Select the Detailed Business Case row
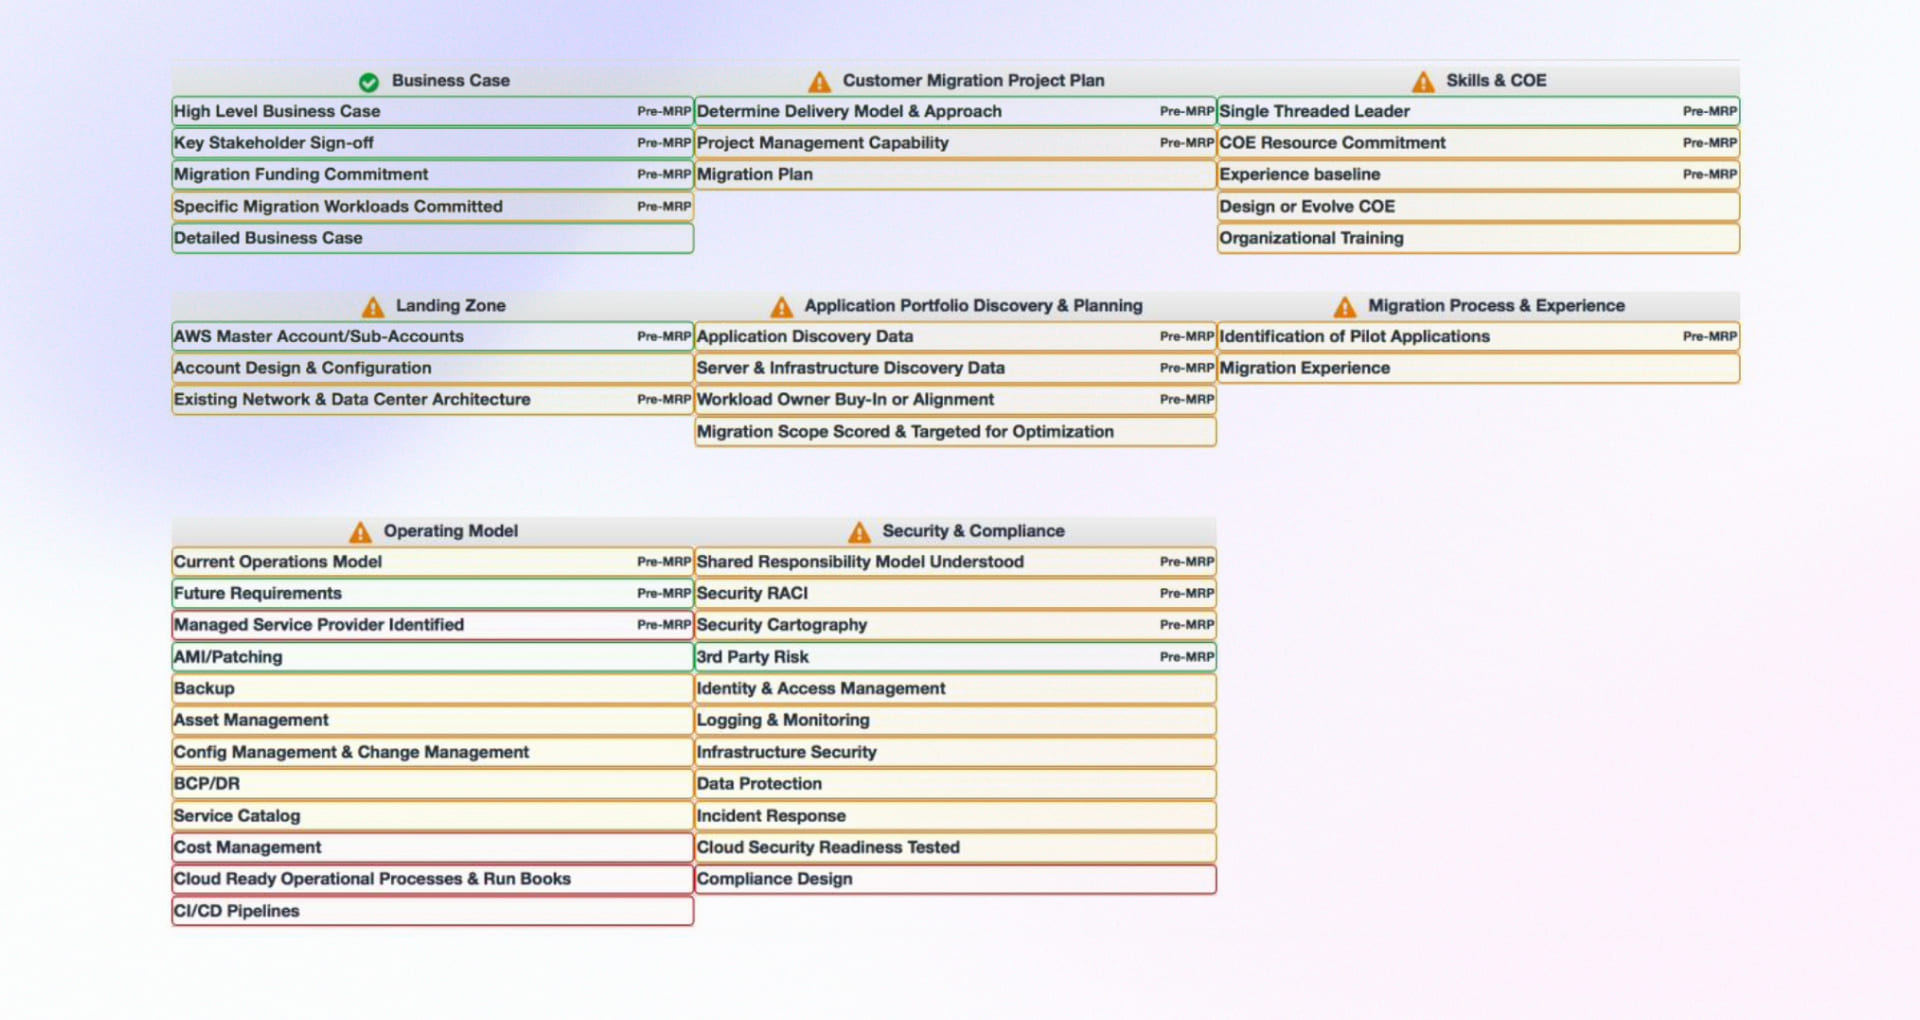 tap(433, 238)
